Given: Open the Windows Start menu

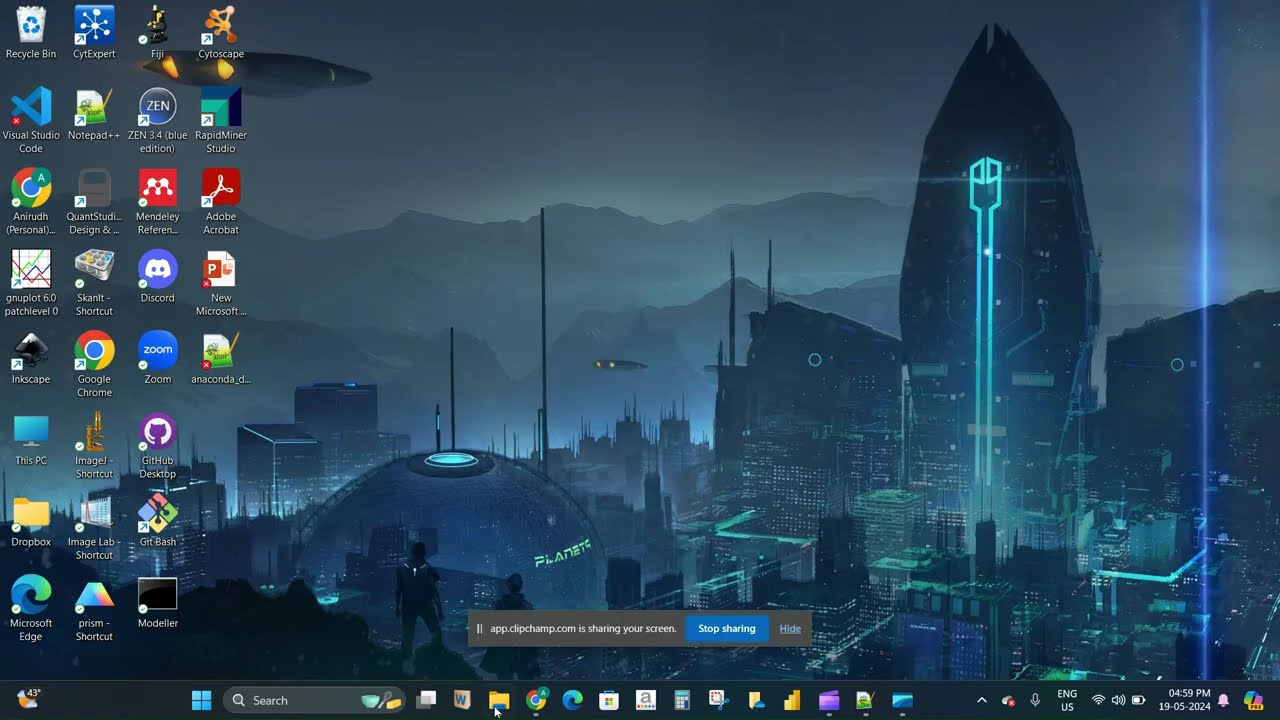Looking at the screenshot, I should point(201,700).
